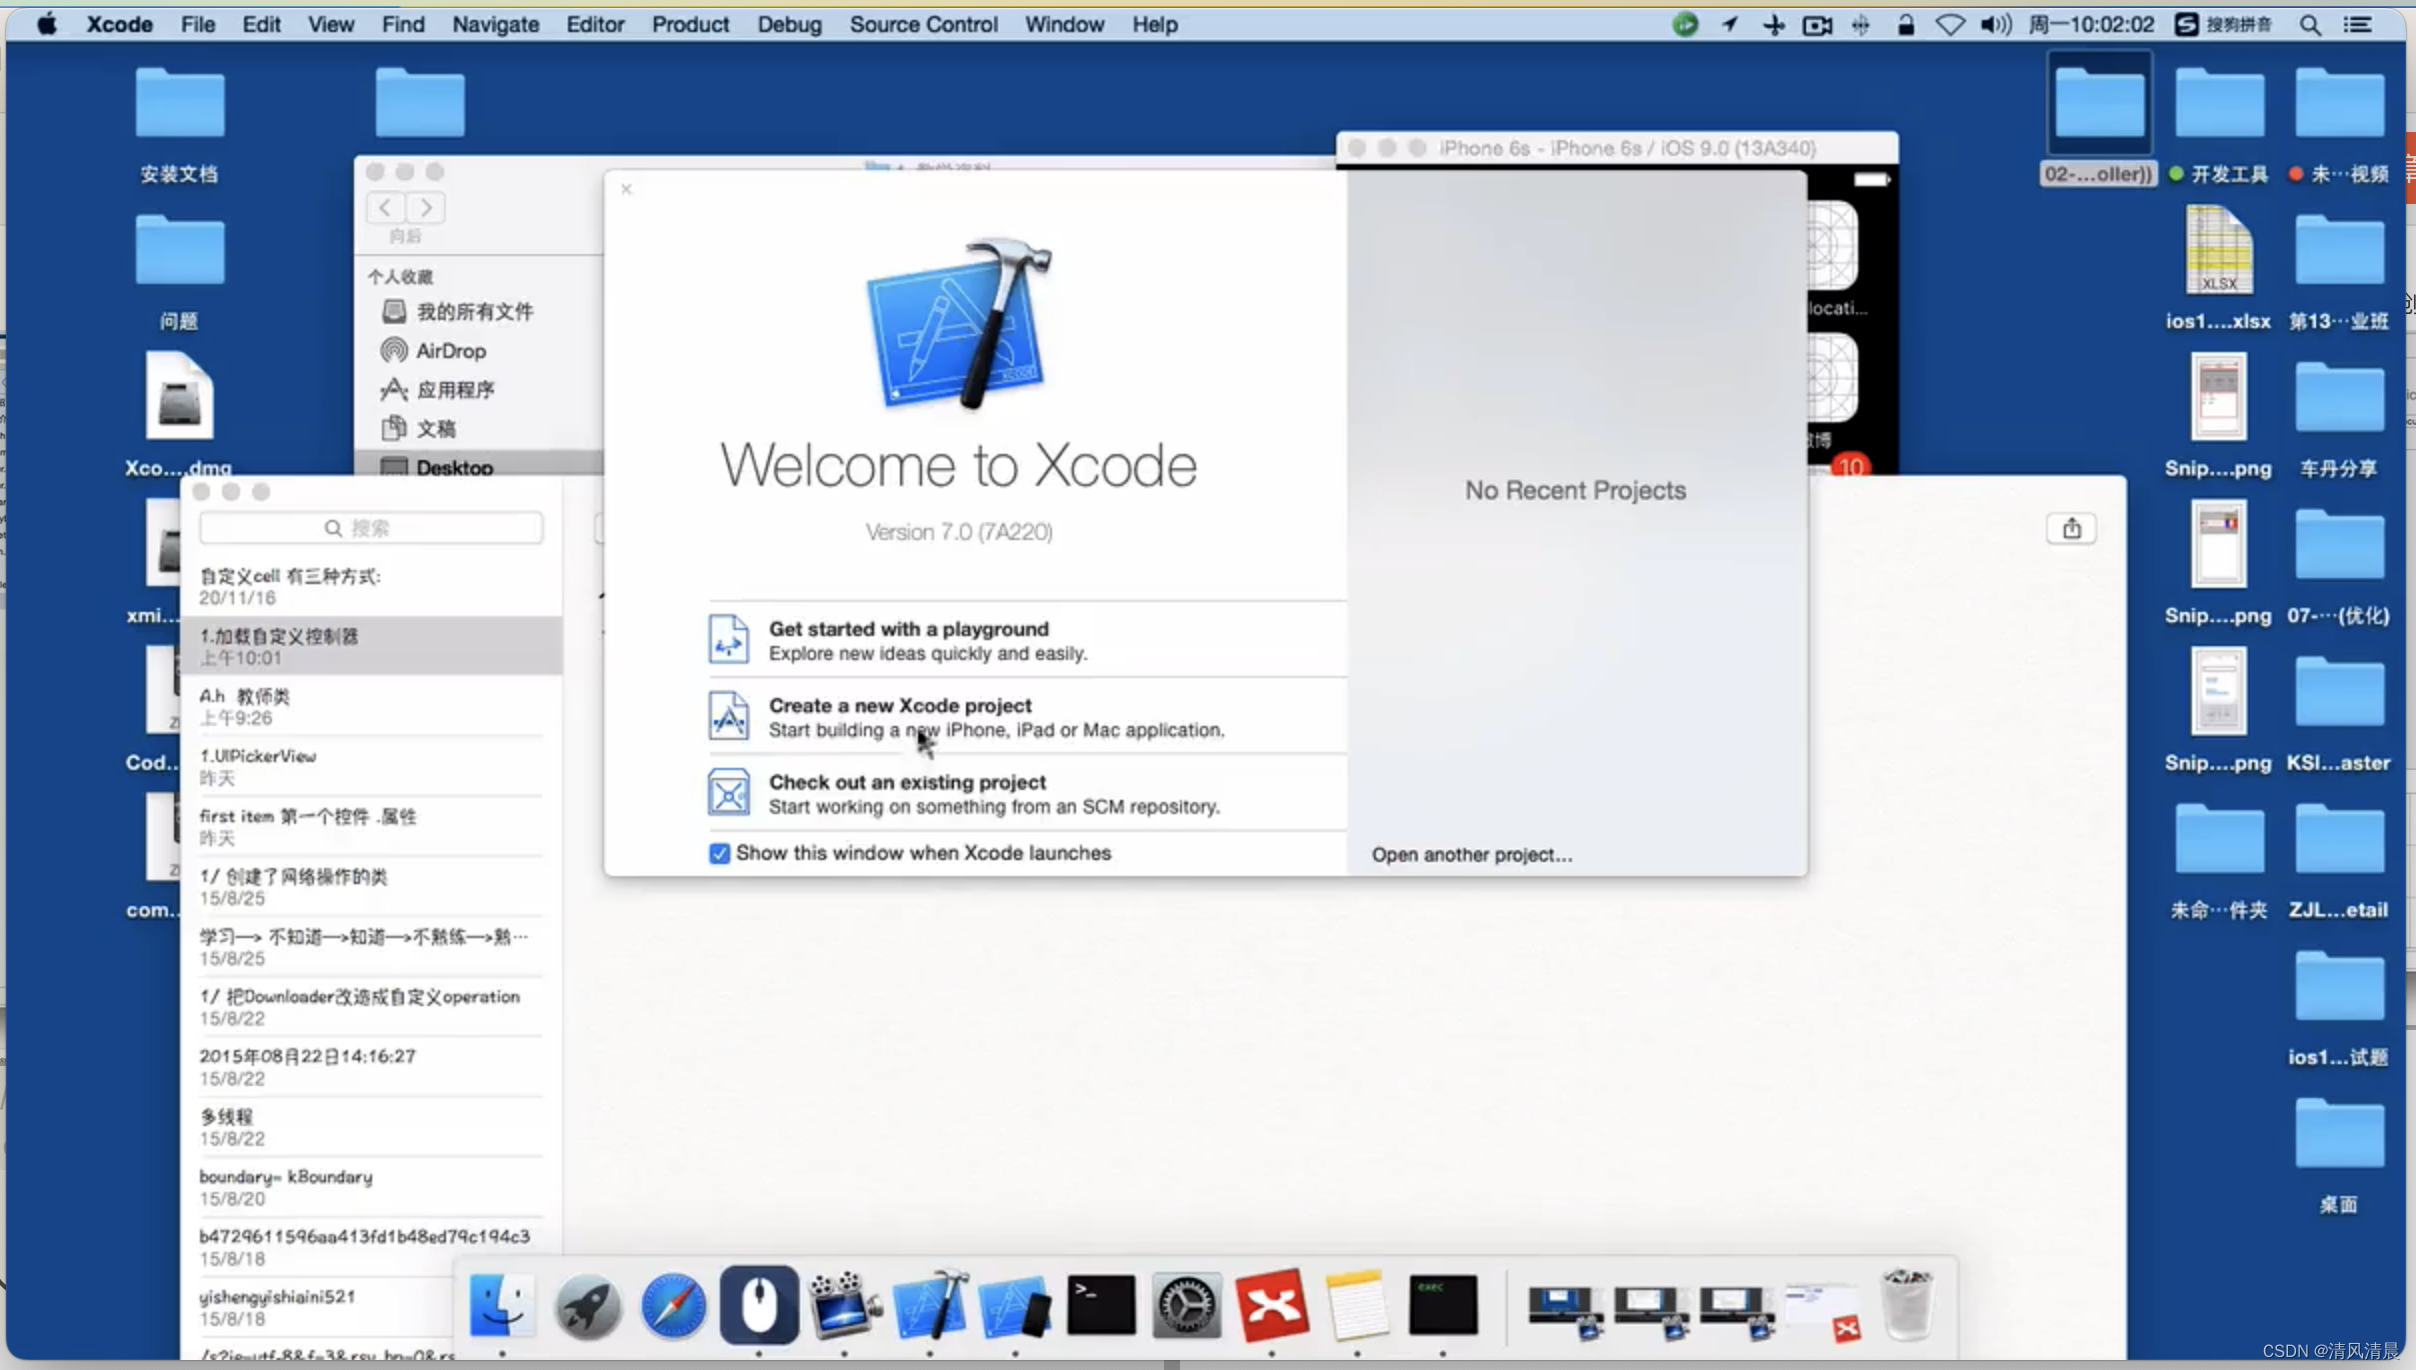Select note 'boundary= kBoundary'
Image resolution: width=2416 pixels, height=1370 pixels.
coord(371,1187)
